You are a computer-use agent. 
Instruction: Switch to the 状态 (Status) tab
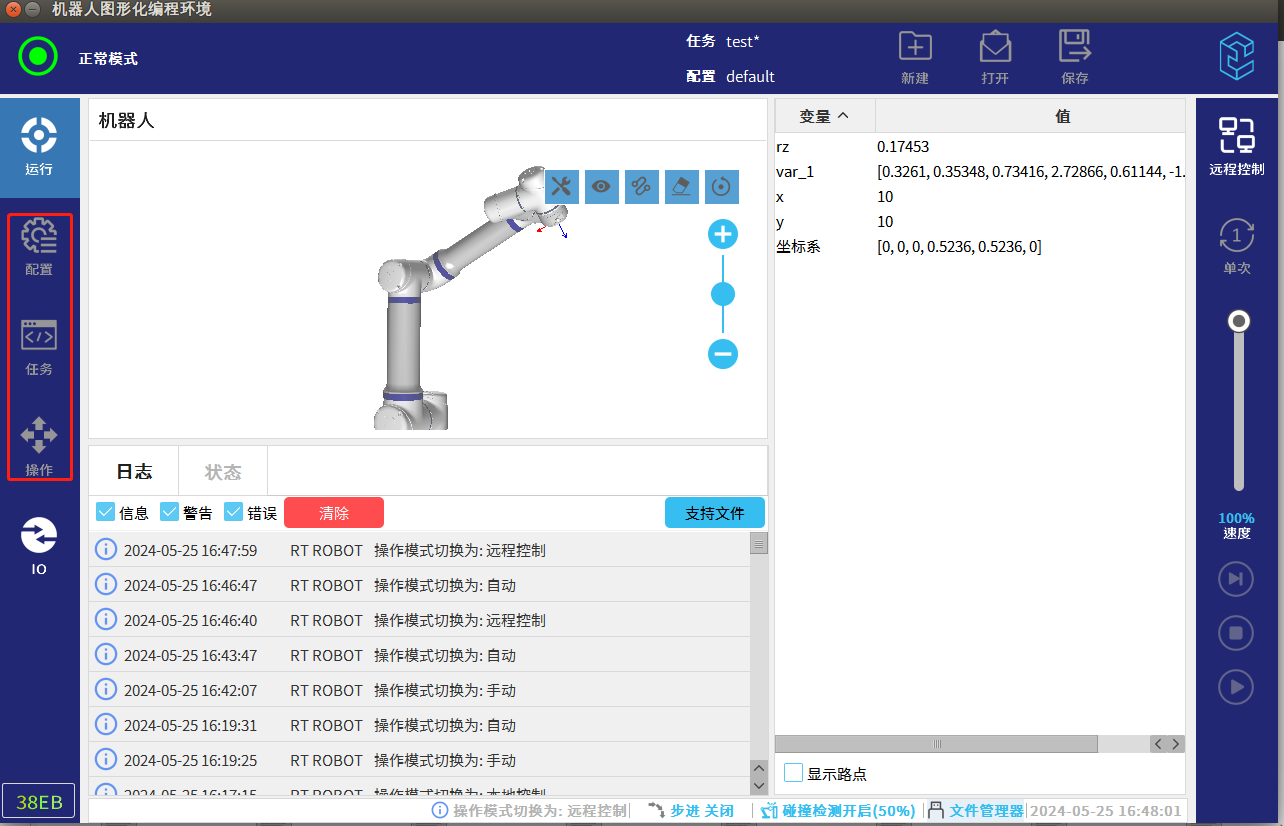222,472
